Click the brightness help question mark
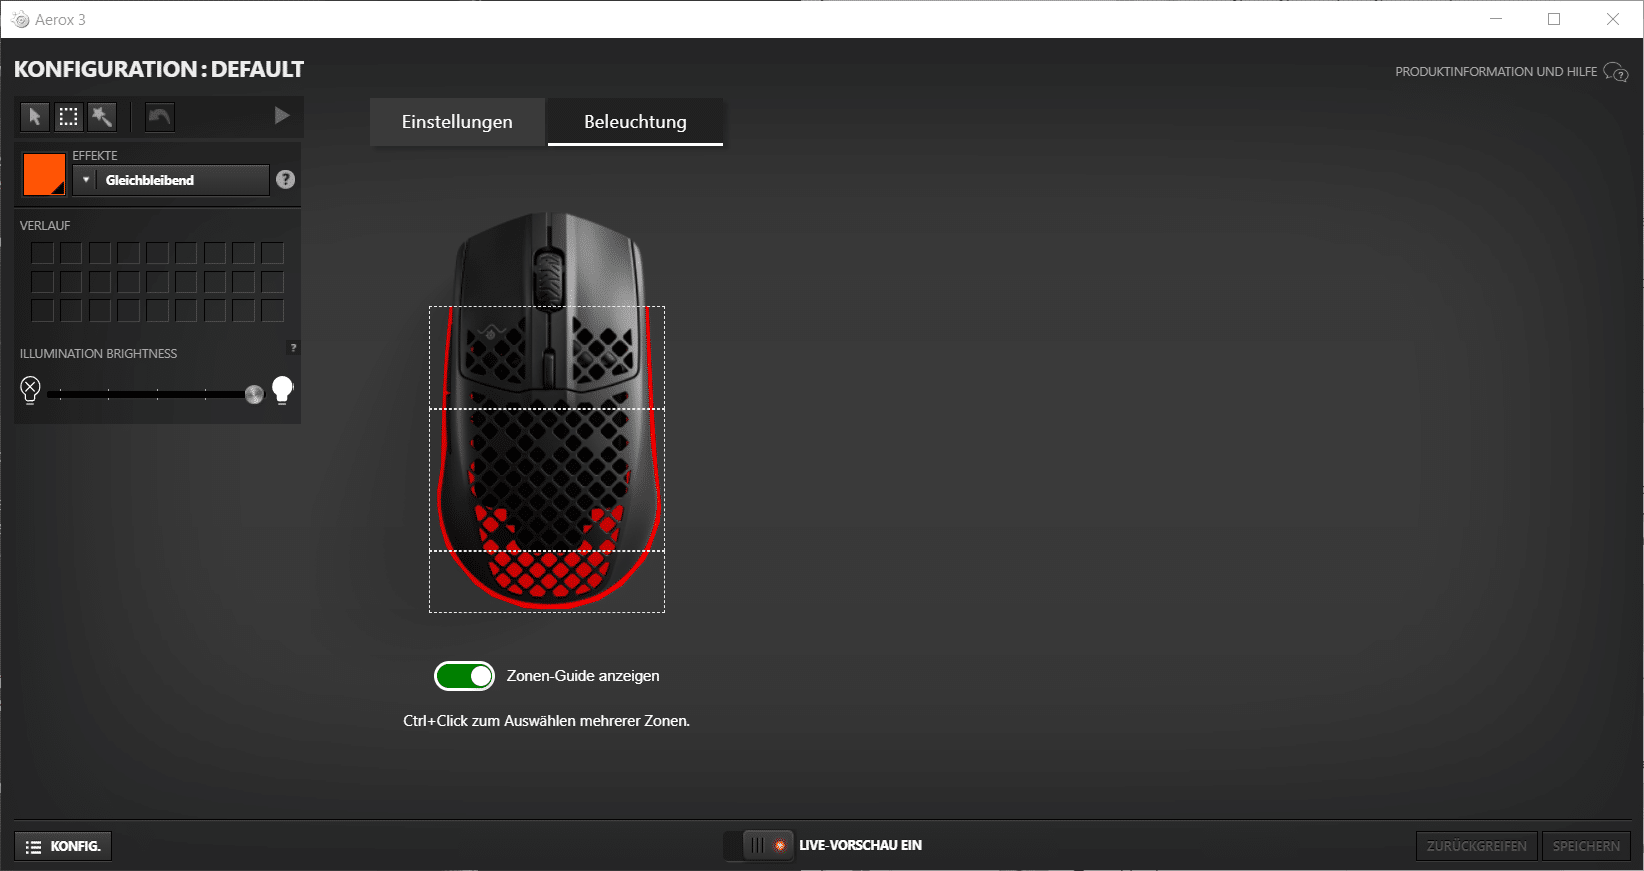The height and width of the screenshot is (871, 1644). (293, 348)
